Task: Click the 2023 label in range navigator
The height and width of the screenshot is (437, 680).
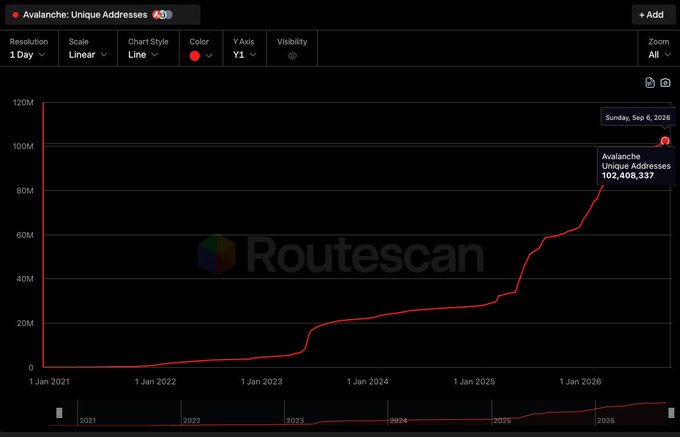Action: [295, 421]
